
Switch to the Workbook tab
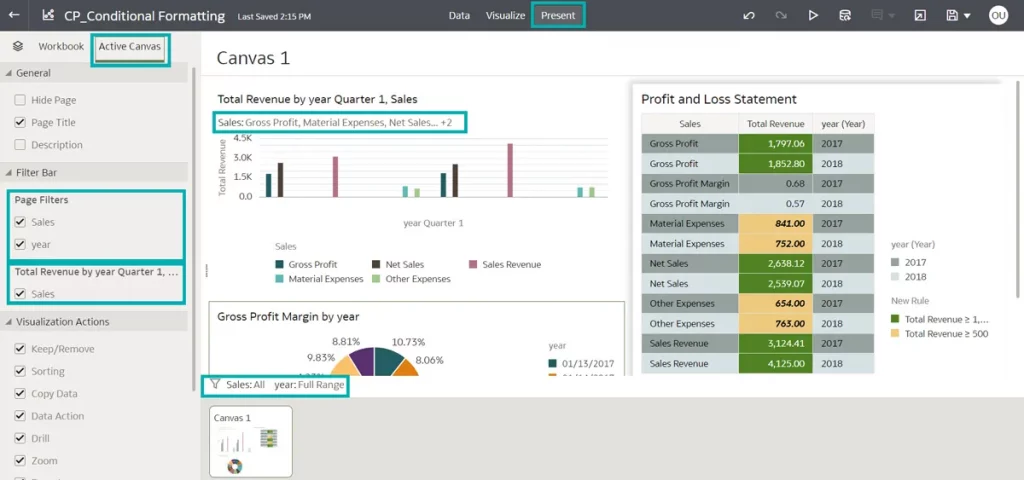coord(61,47)
